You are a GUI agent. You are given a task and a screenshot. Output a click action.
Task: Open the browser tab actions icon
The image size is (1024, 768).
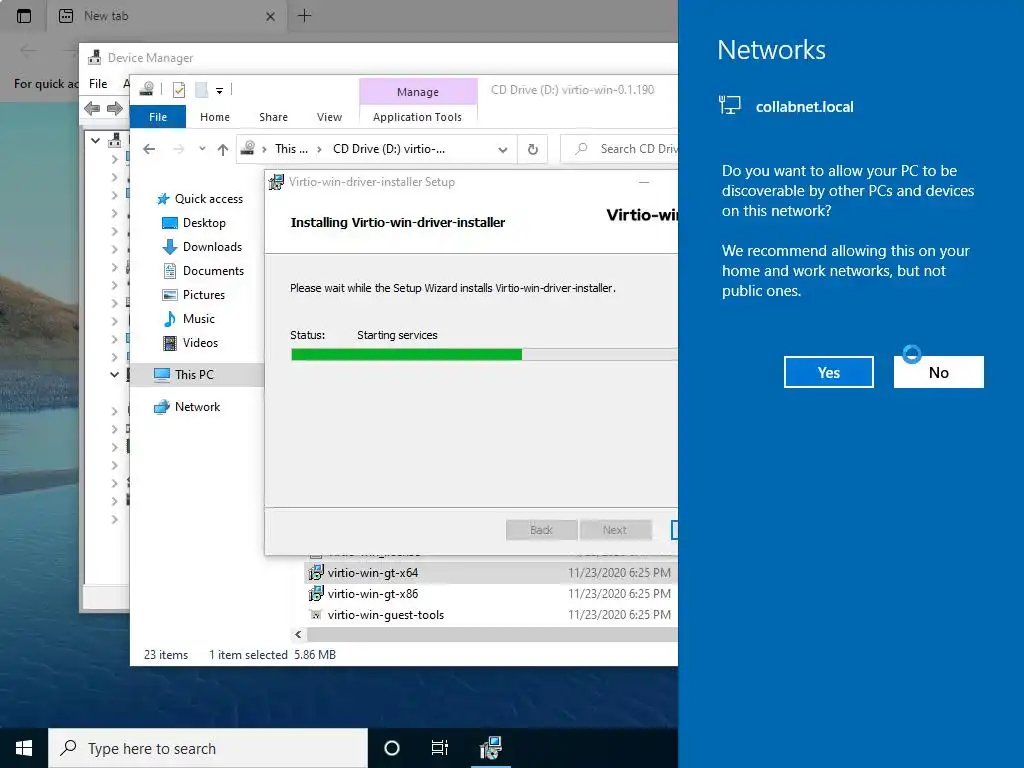pyautogui.click(x=24, y=16)
